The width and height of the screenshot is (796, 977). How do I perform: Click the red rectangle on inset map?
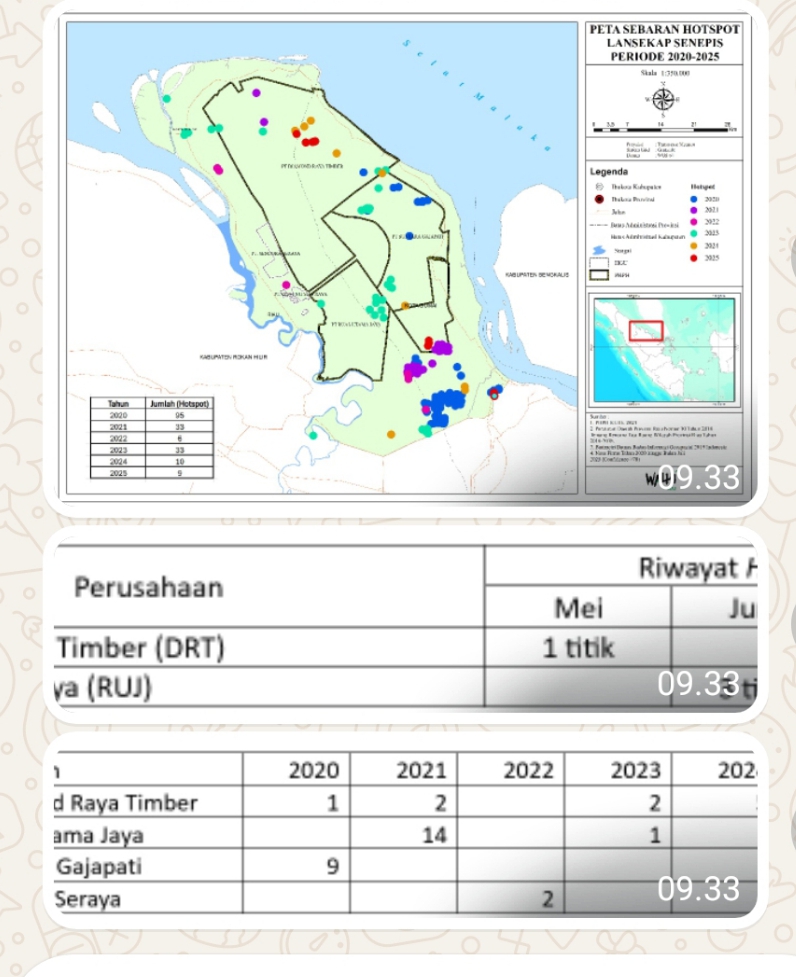(x=646, y=331)
